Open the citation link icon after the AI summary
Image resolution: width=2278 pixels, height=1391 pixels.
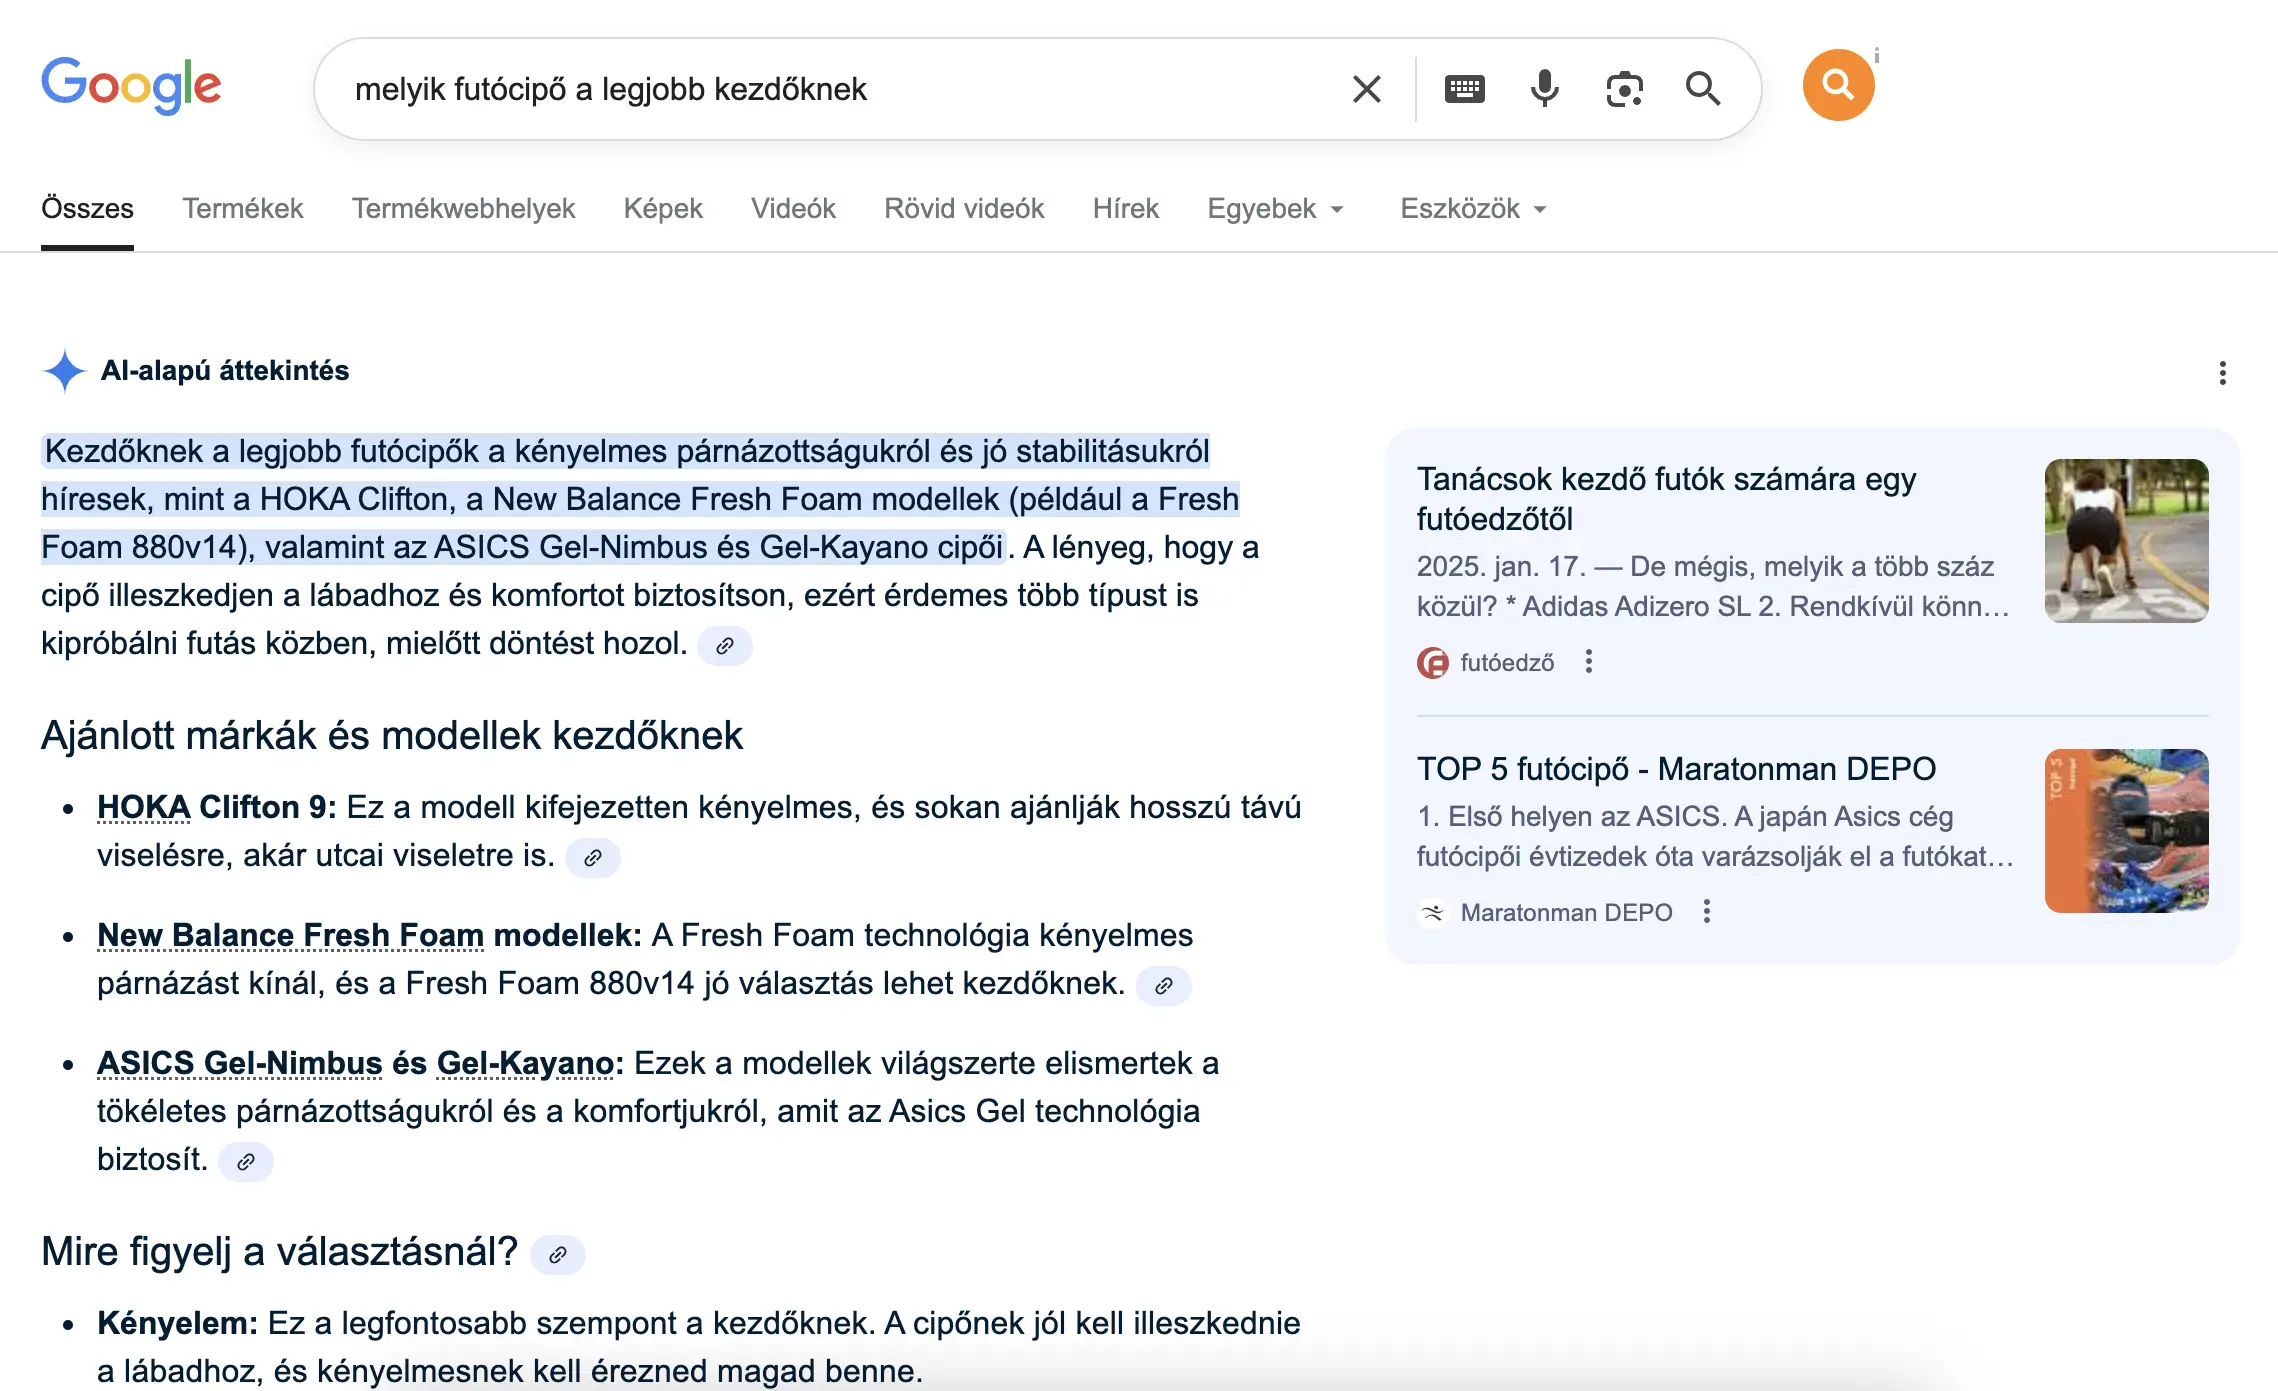(725, 646)
